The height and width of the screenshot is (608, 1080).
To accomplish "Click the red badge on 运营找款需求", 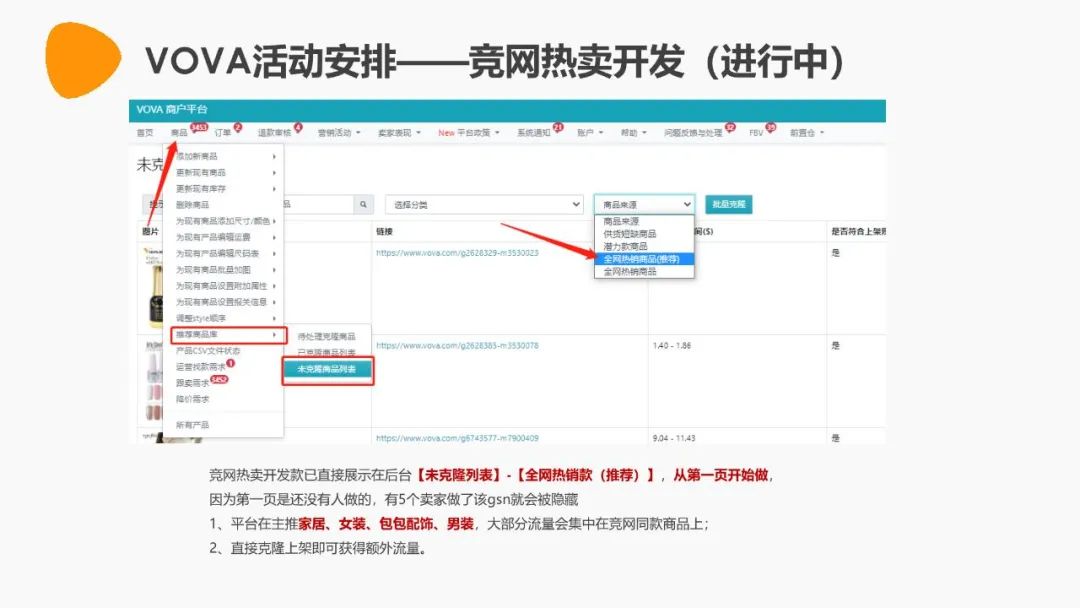I will [231, 364].
